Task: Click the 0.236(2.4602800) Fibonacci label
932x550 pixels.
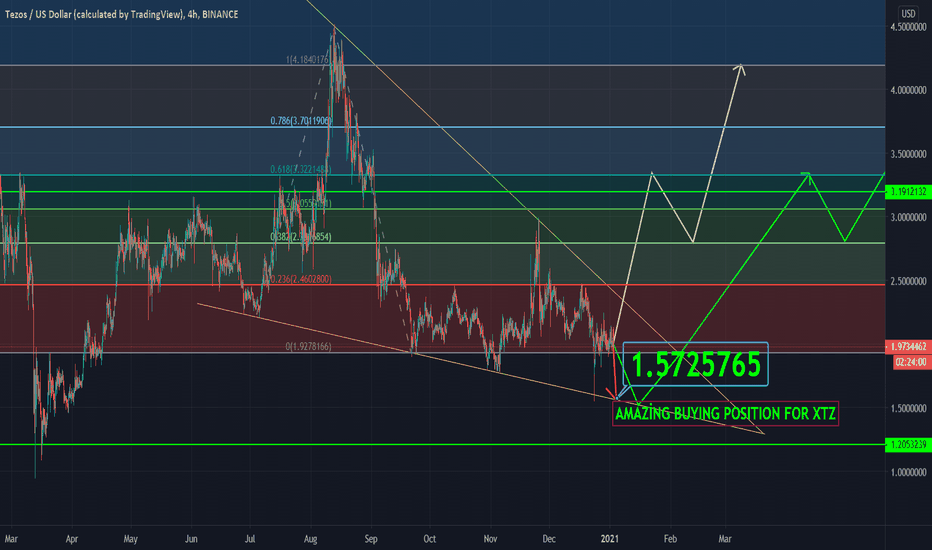Action: [301, 279]
